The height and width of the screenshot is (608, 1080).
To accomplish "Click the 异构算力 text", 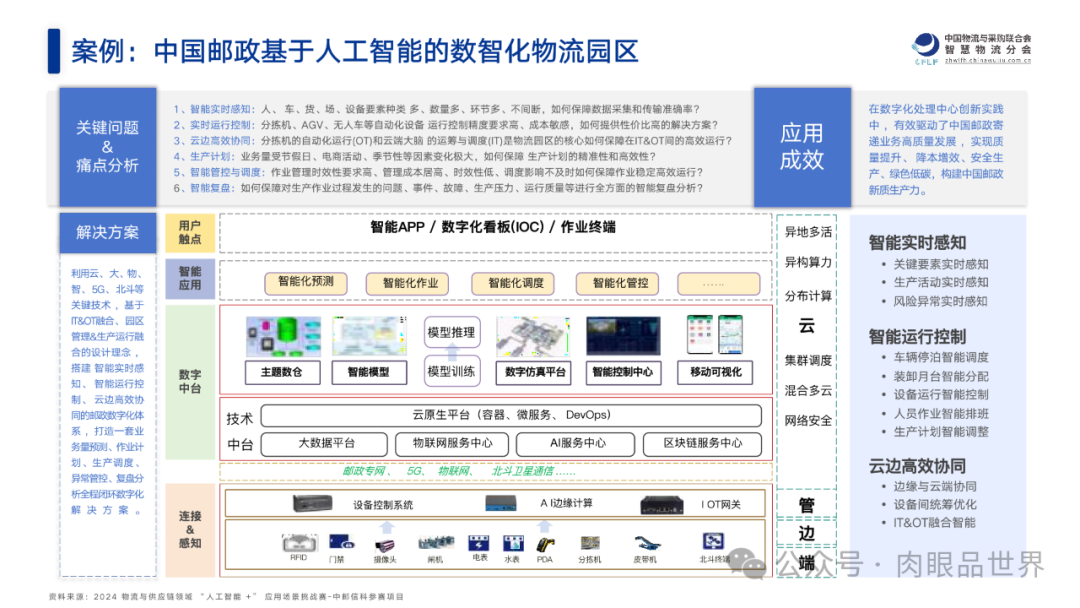I will tap(808, 262).
